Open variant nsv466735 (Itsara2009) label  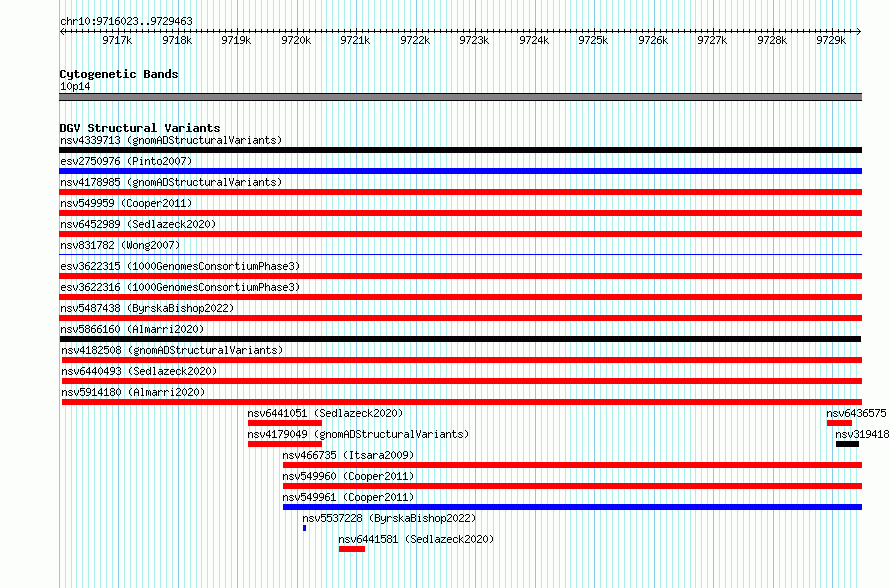(349, 455)
